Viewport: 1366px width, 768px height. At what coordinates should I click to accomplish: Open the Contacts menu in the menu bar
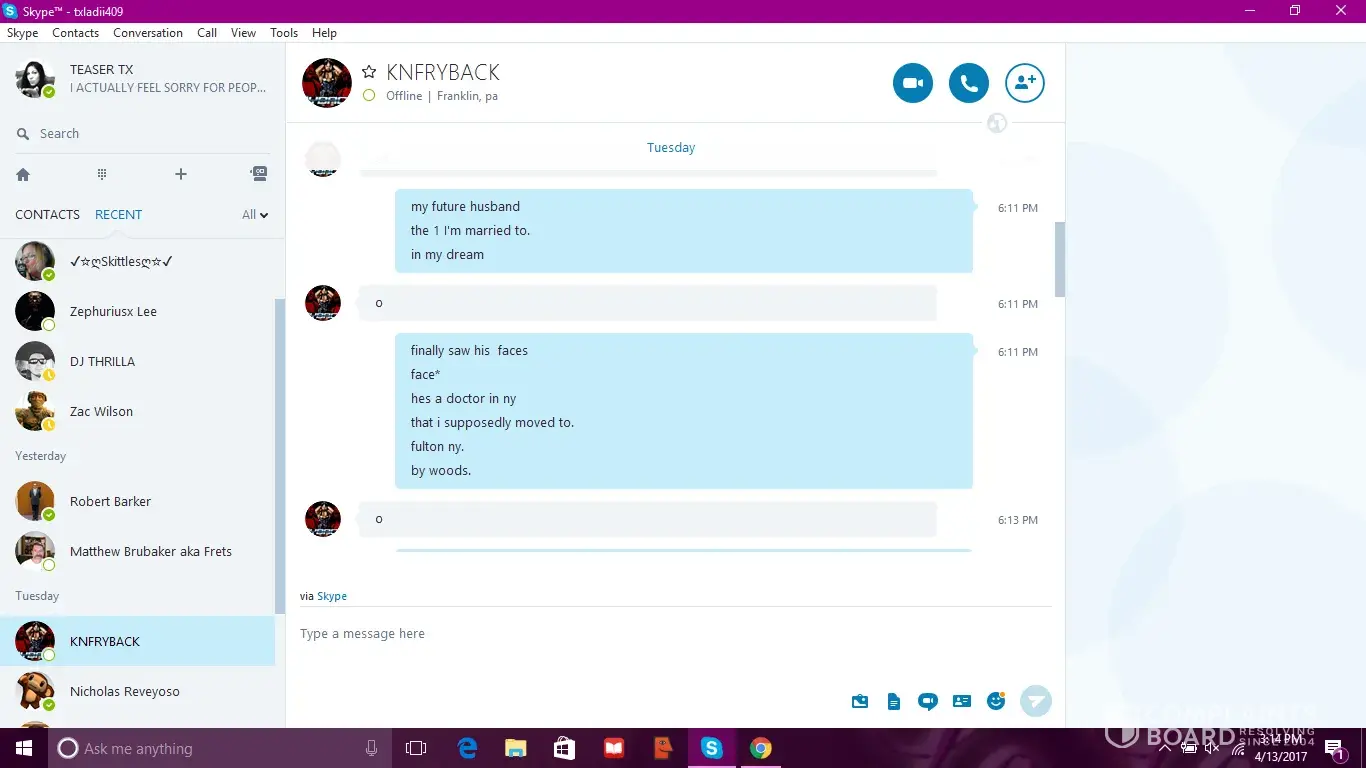[75, 33]
